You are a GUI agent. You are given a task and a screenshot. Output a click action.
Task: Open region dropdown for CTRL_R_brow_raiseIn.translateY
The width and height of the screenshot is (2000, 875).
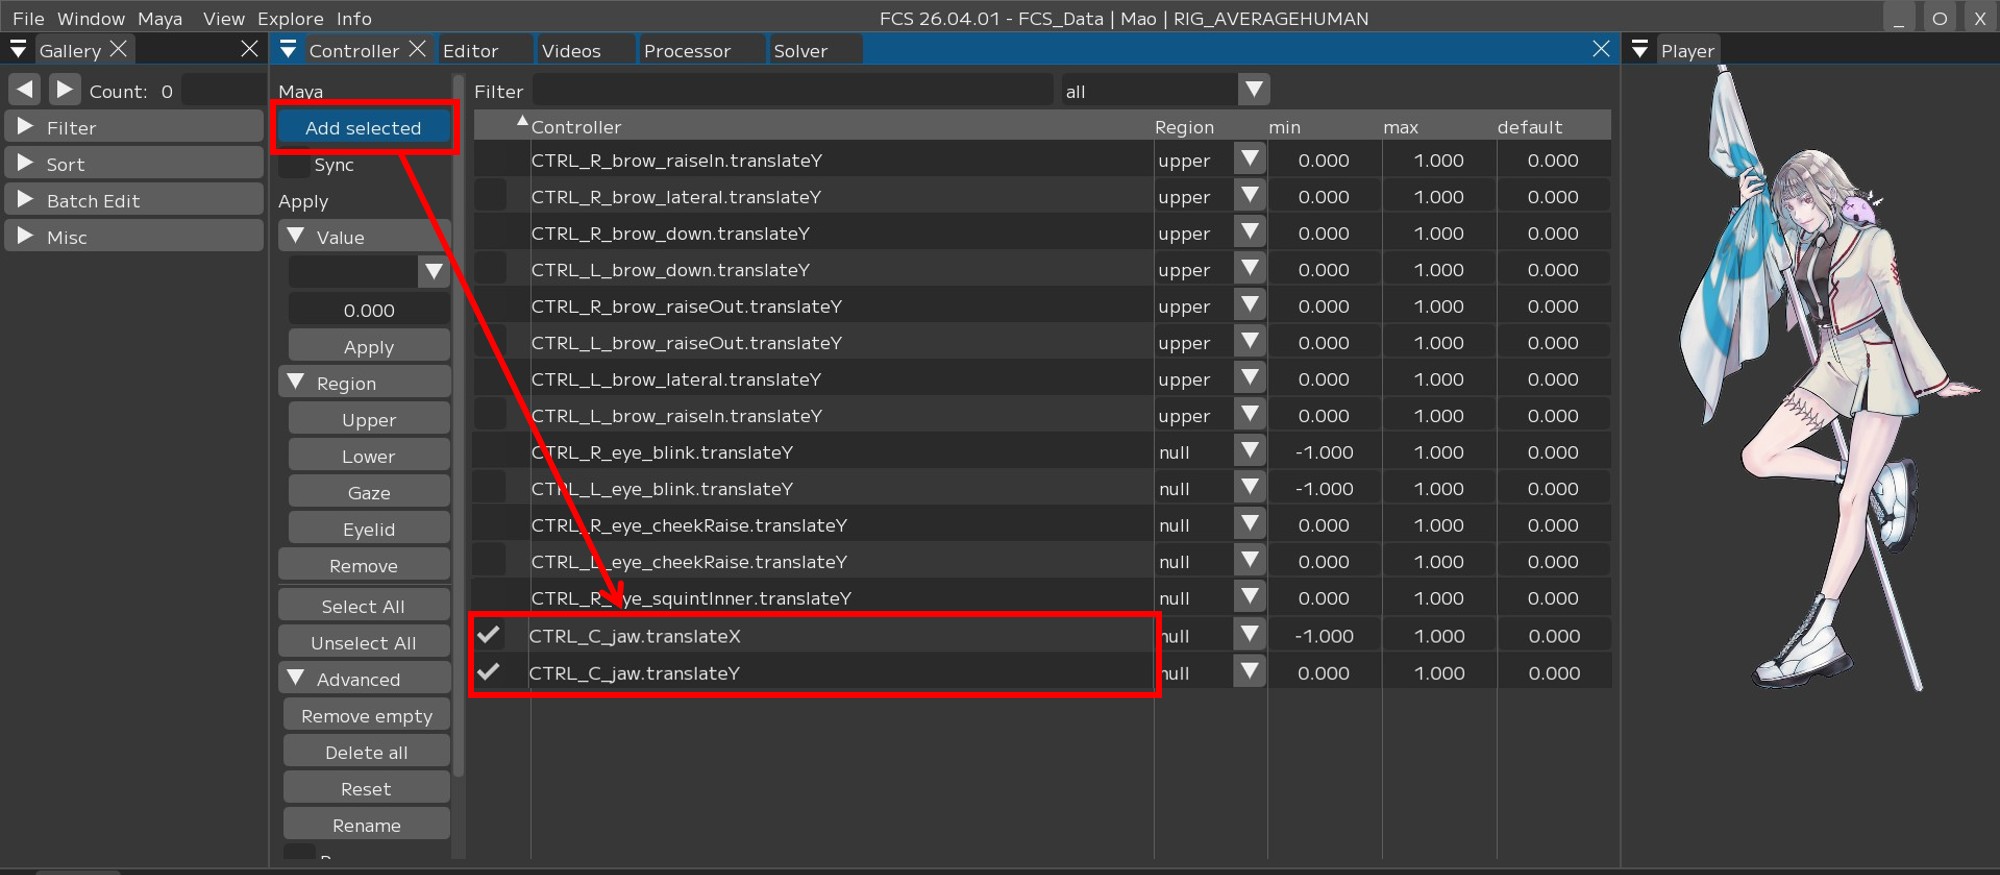click(x=1250, y=160)
